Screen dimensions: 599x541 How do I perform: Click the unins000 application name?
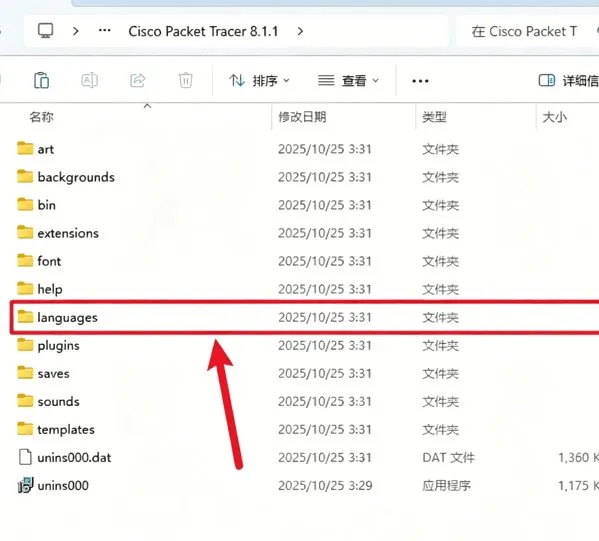[x=63, y=486]
